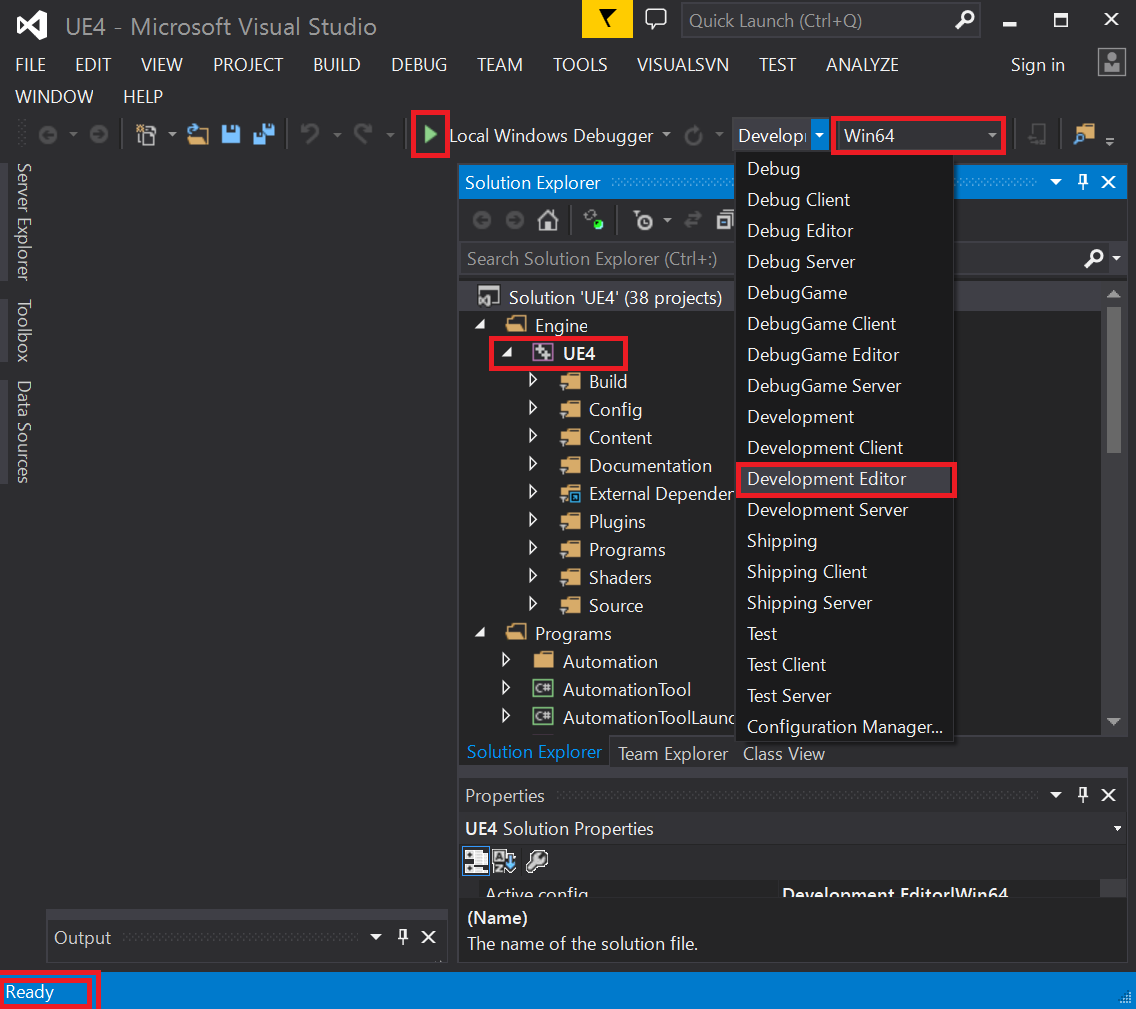Click the Solution Explorer vertical scrollbar thumb
This screenshot has width=1136, height=1009.
[x=1114, y=380]
